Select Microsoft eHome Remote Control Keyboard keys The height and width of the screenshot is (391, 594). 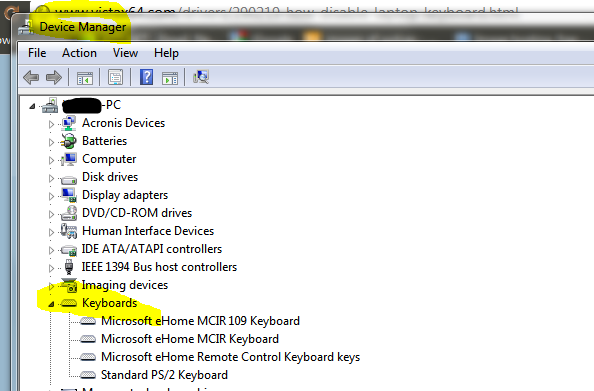click(x=230, y=357)
